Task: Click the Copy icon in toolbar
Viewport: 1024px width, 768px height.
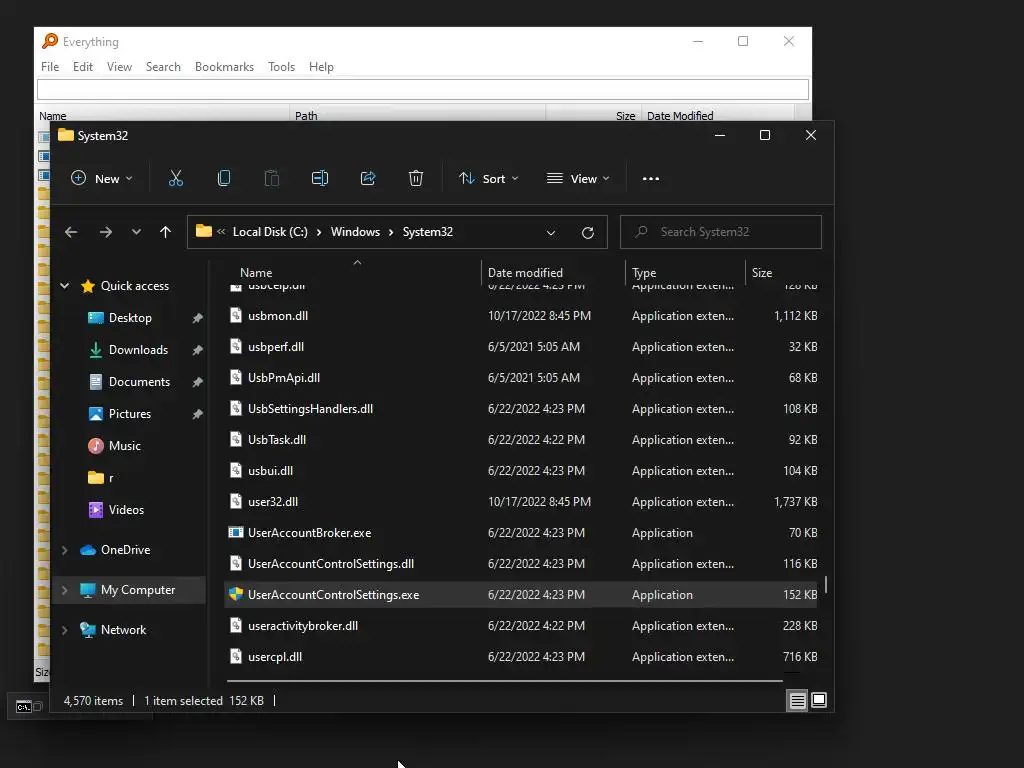Action: click(x=223, y=178)
